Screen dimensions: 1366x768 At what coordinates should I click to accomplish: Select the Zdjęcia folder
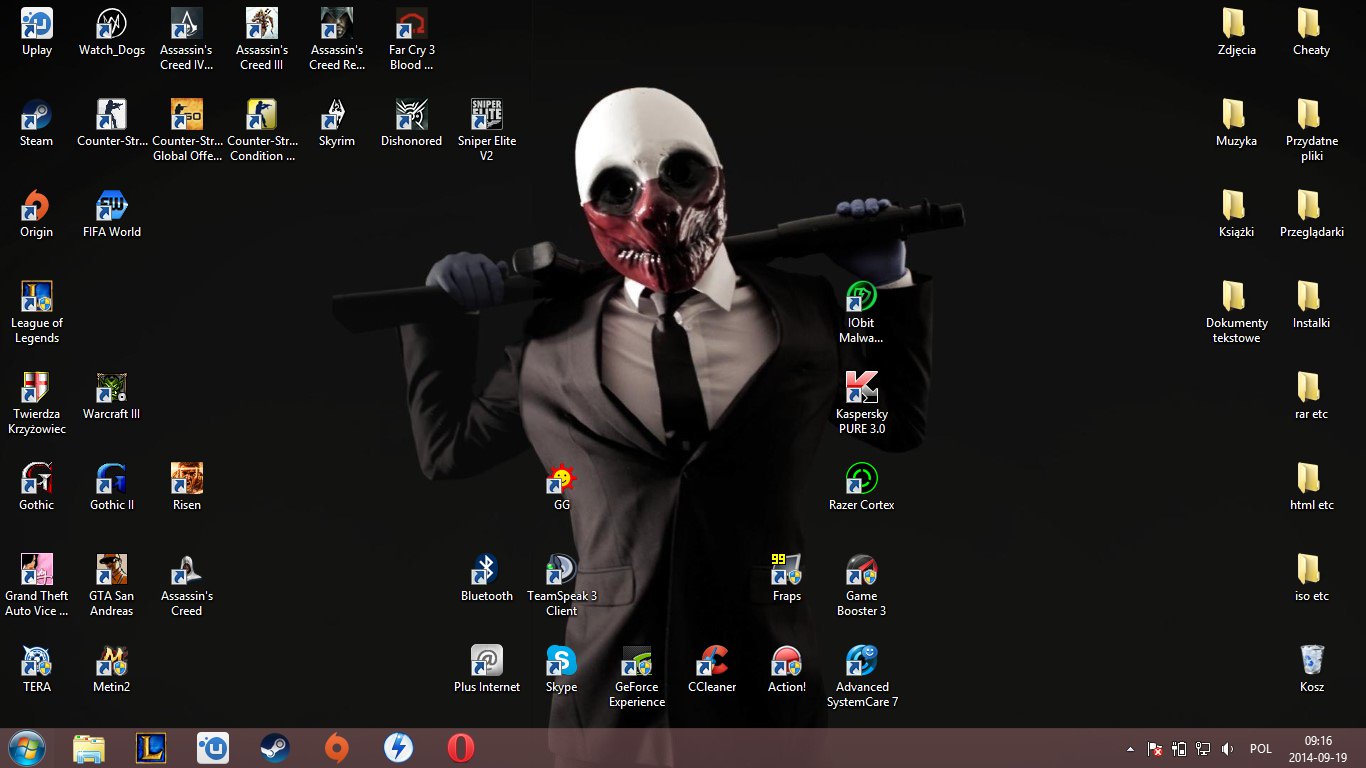1237,32
